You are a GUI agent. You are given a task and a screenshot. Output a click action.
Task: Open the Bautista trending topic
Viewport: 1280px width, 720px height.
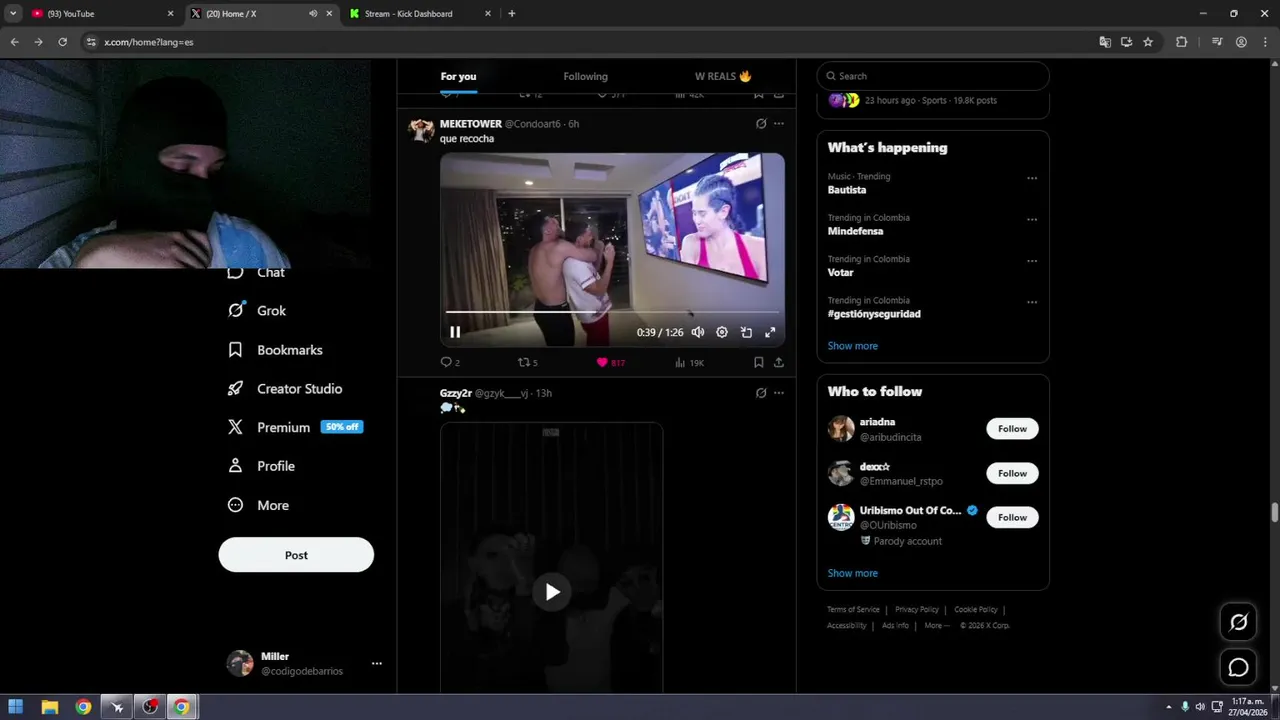(847, 189)
